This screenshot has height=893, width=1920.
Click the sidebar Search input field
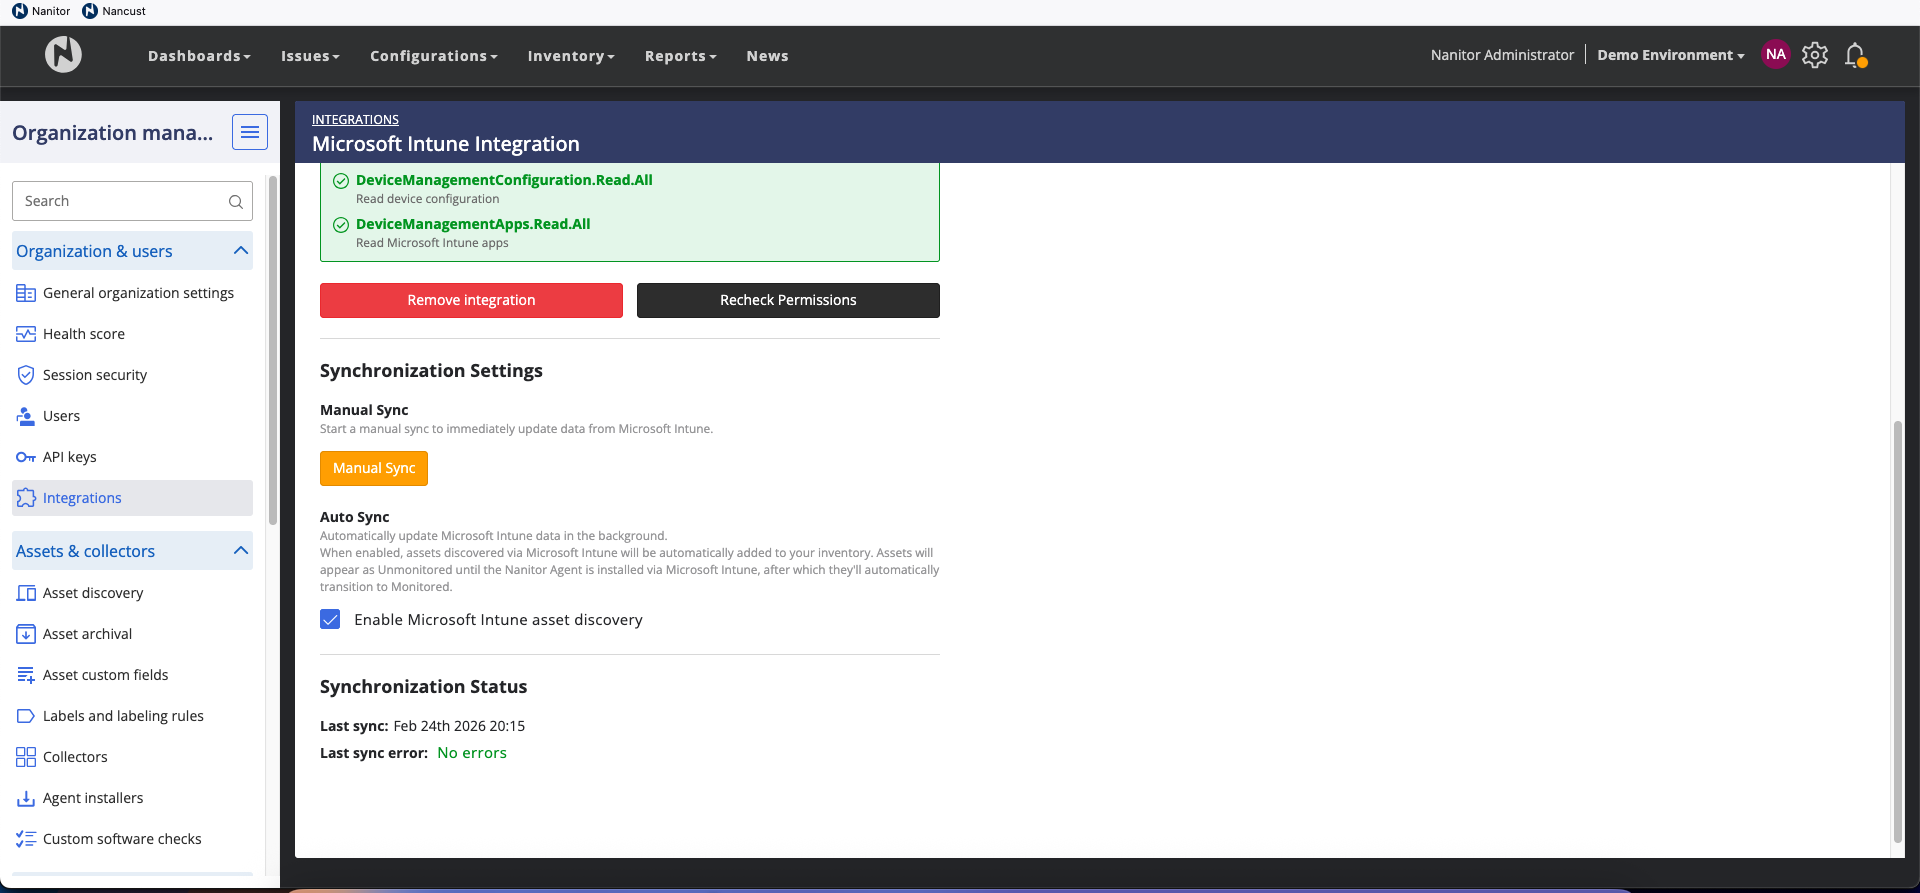(x=120, y=202)
